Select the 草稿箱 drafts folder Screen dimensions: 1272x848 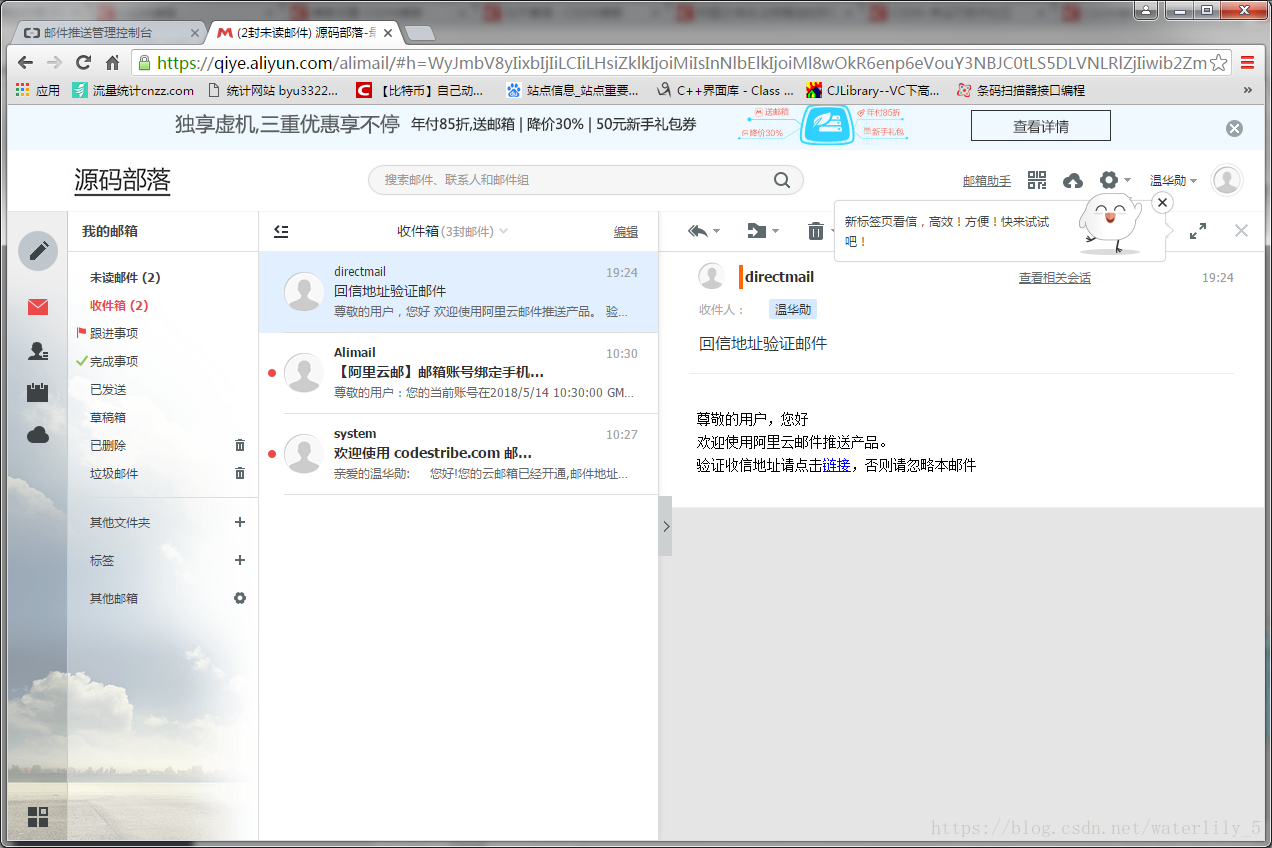(108, 417)
